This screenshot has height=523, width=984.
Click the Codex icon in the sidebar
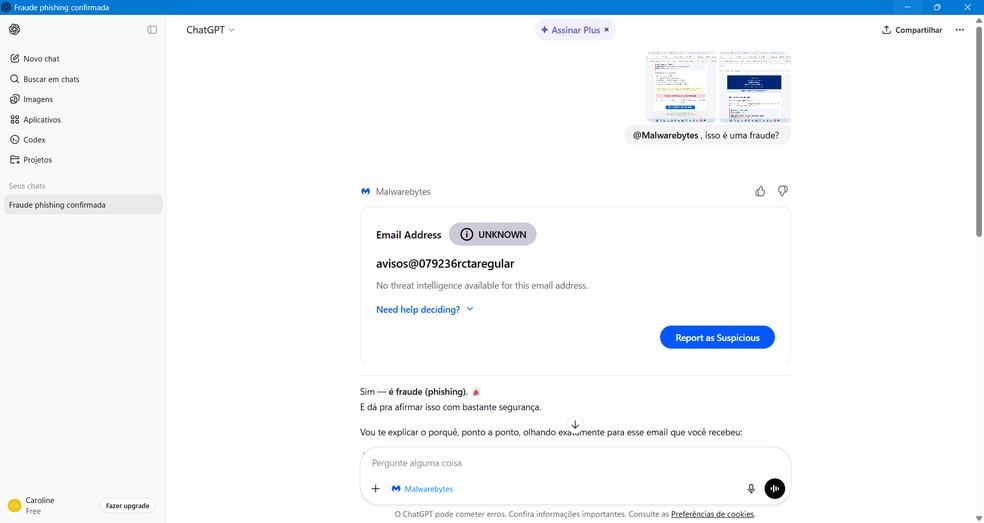coord(14,139)
